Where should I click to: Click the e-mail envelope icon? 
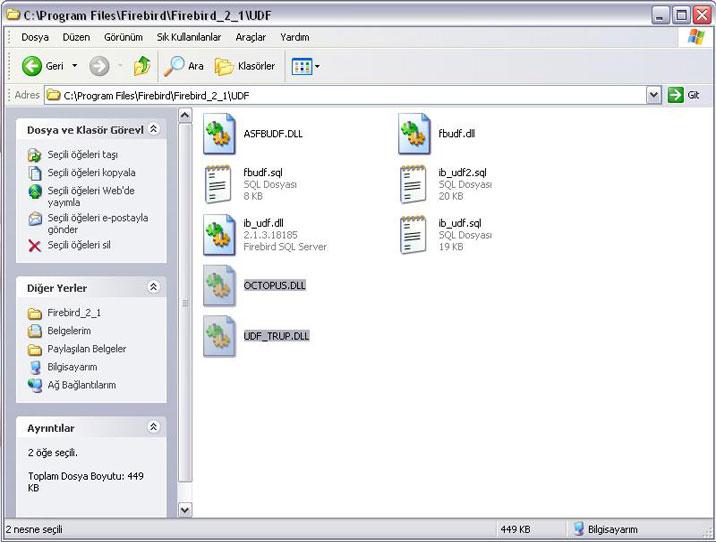(35, 219)
